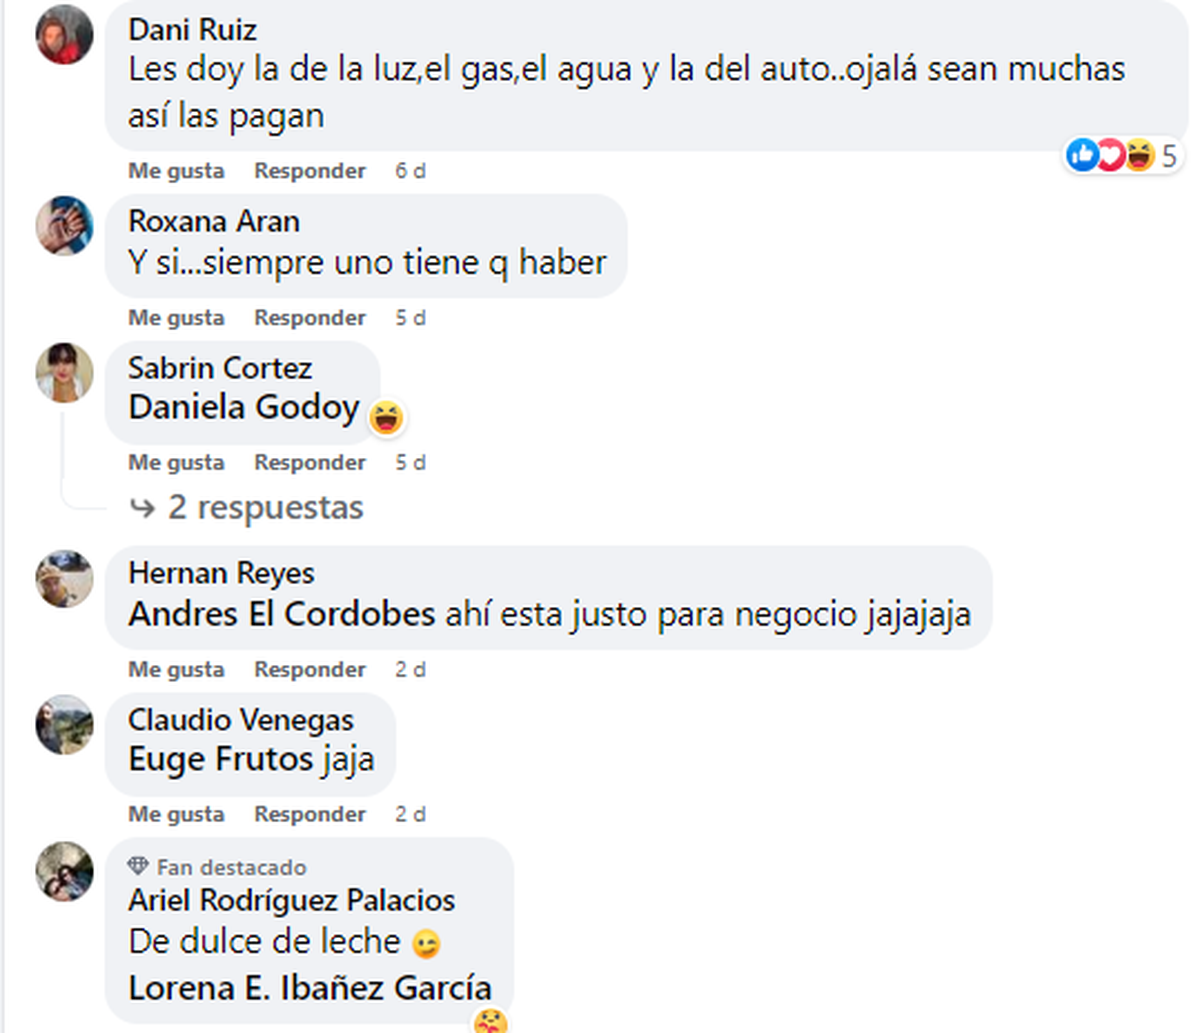Open Ariel Rodríguez Palacios's avatar

pyautogui.click(x=65, y=871)
